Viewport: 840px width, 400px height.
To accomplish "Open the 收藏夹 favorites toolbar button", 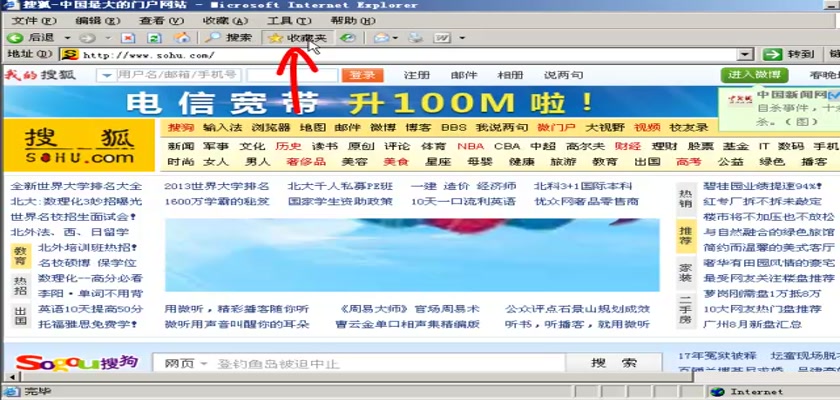I will [297, 37].
